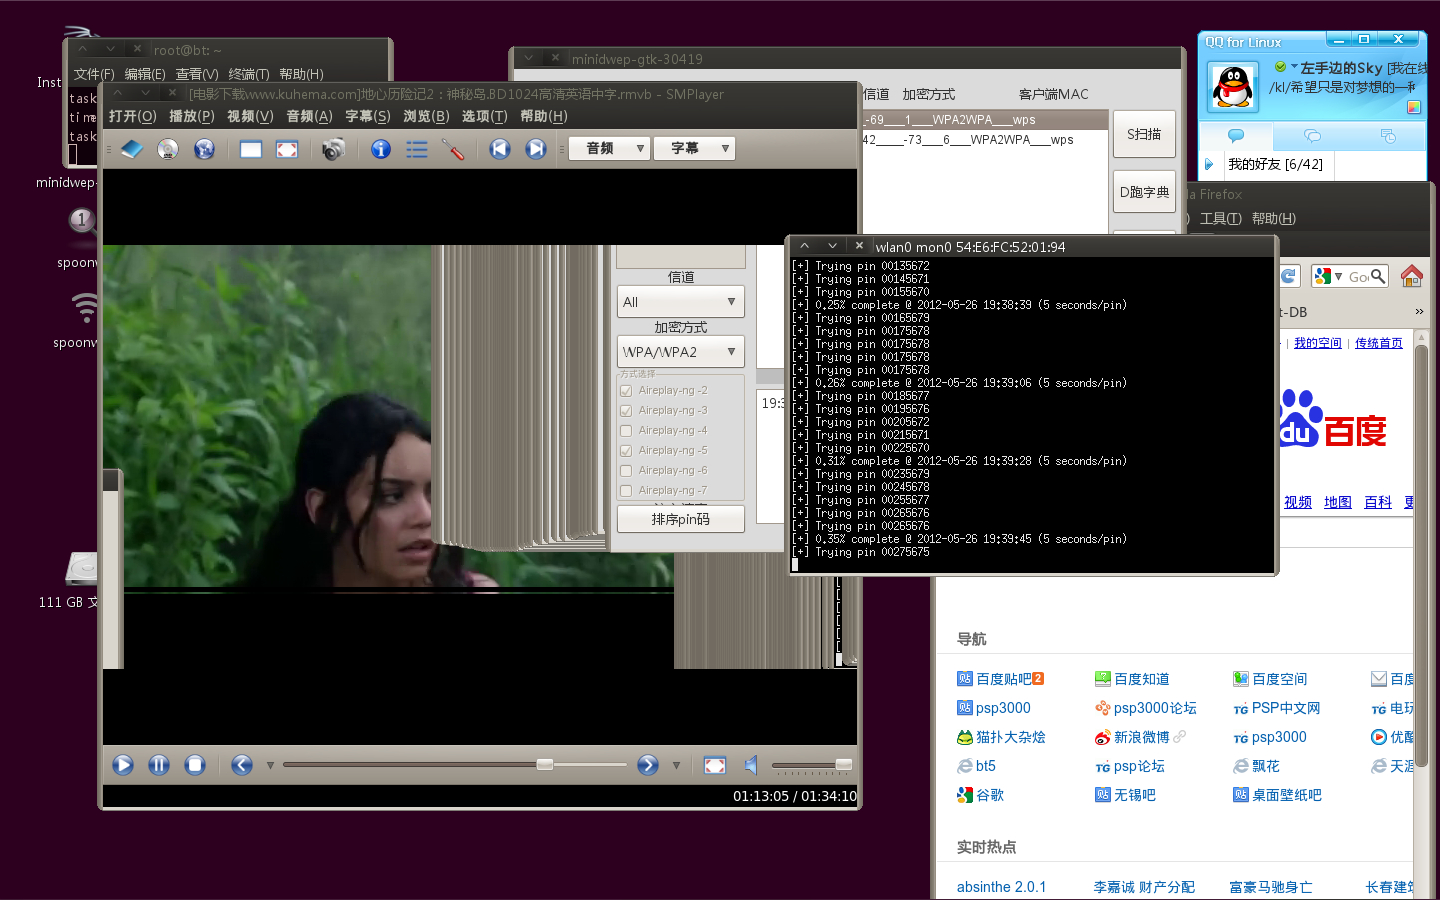The image size is (1440, 900).
Task: Jump to previous track in SMPlayer toolbar
Action: click(x=500, y=149)
